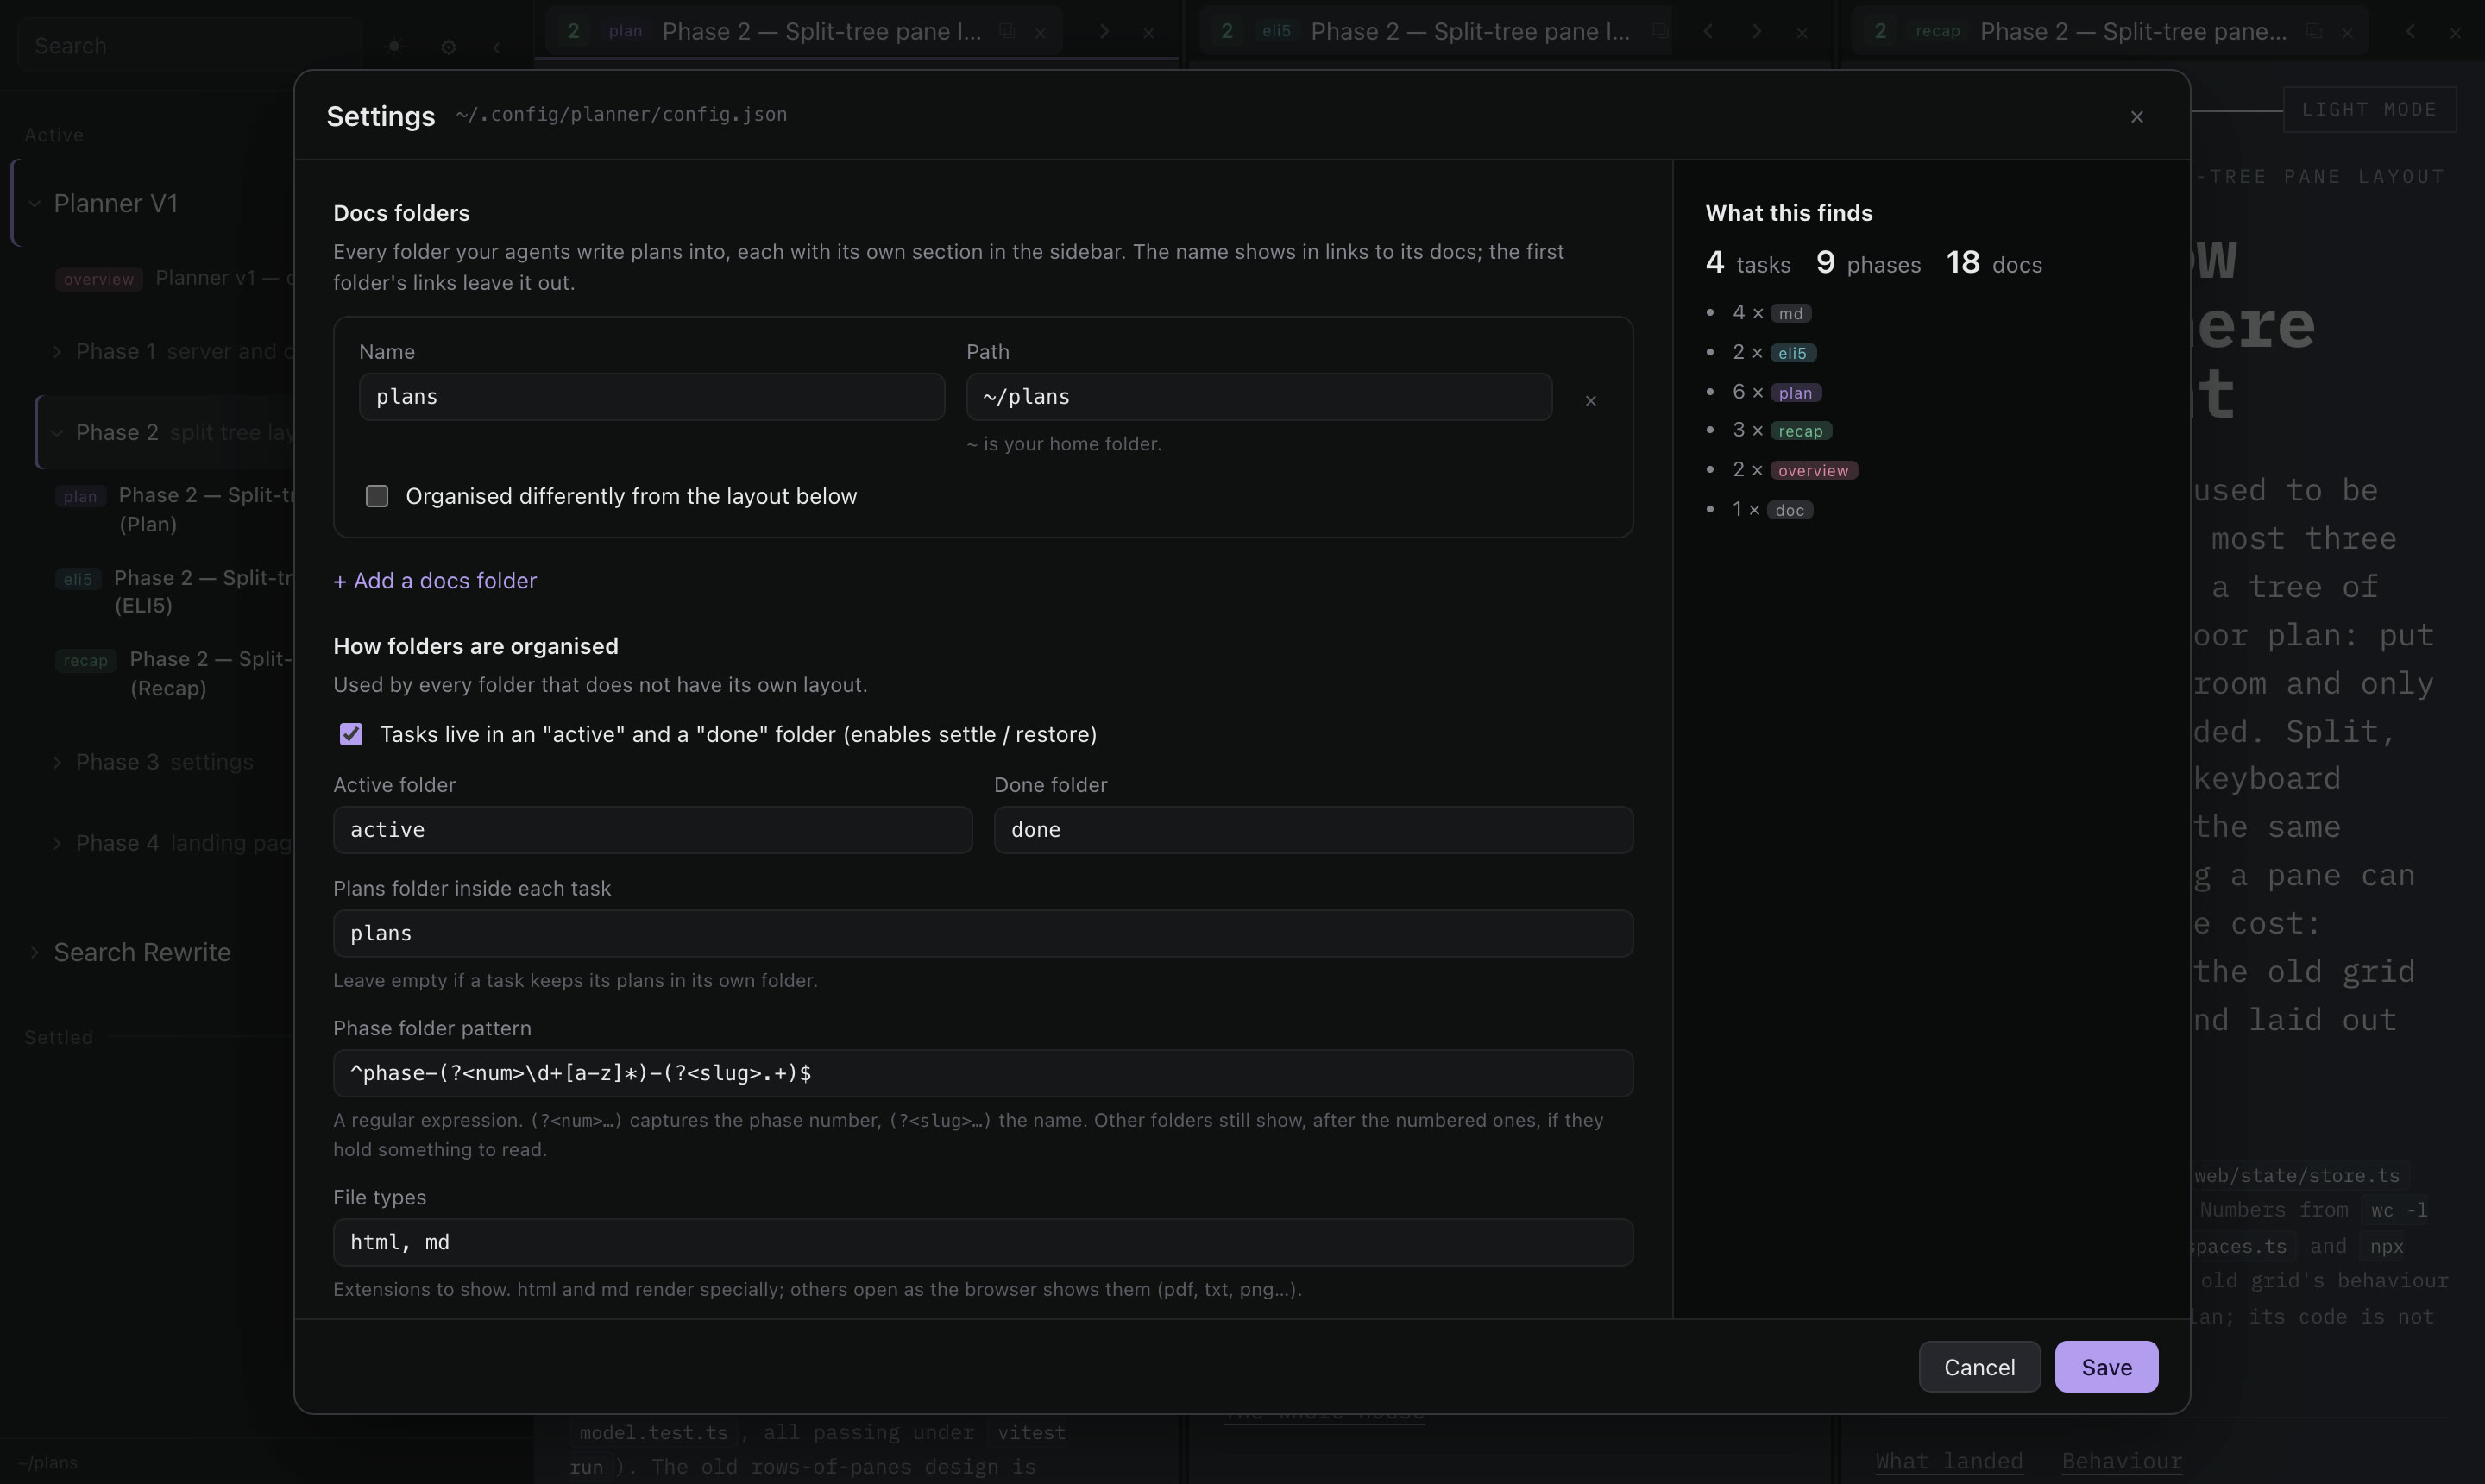Image resolution: width=2485 pixels, height=1484 pixels.
Task: Uncheck the active and done folder option
Action: coord(350,734)
